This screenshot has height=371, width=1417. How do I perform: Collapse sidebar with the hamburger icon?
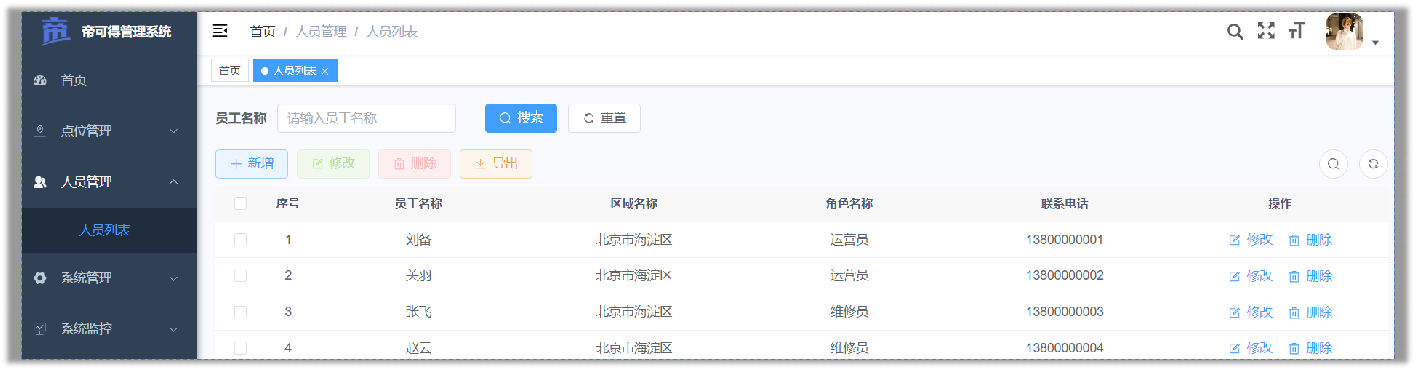point(220,31)
